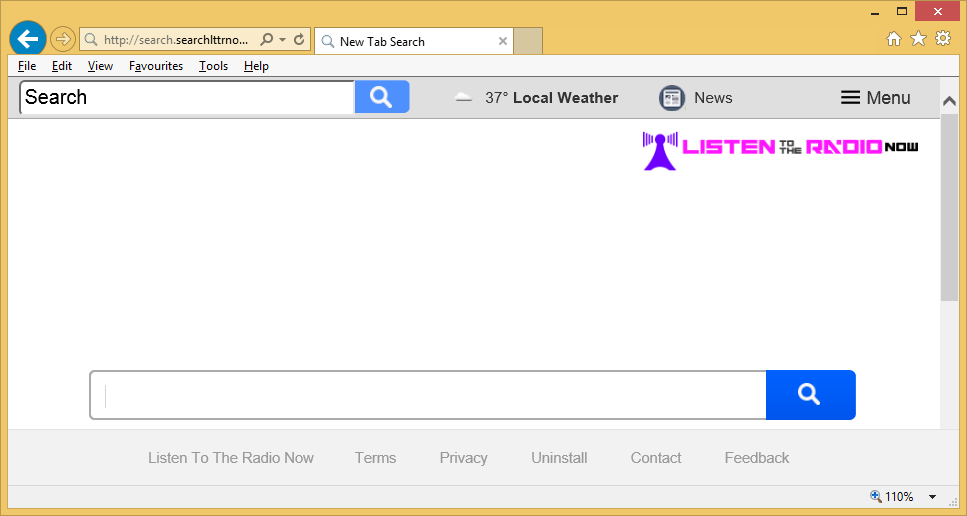Viewport: 967px width, 516px height.
Task: Click the Forward navigation arrow
Action: click(x=62, y=40)
